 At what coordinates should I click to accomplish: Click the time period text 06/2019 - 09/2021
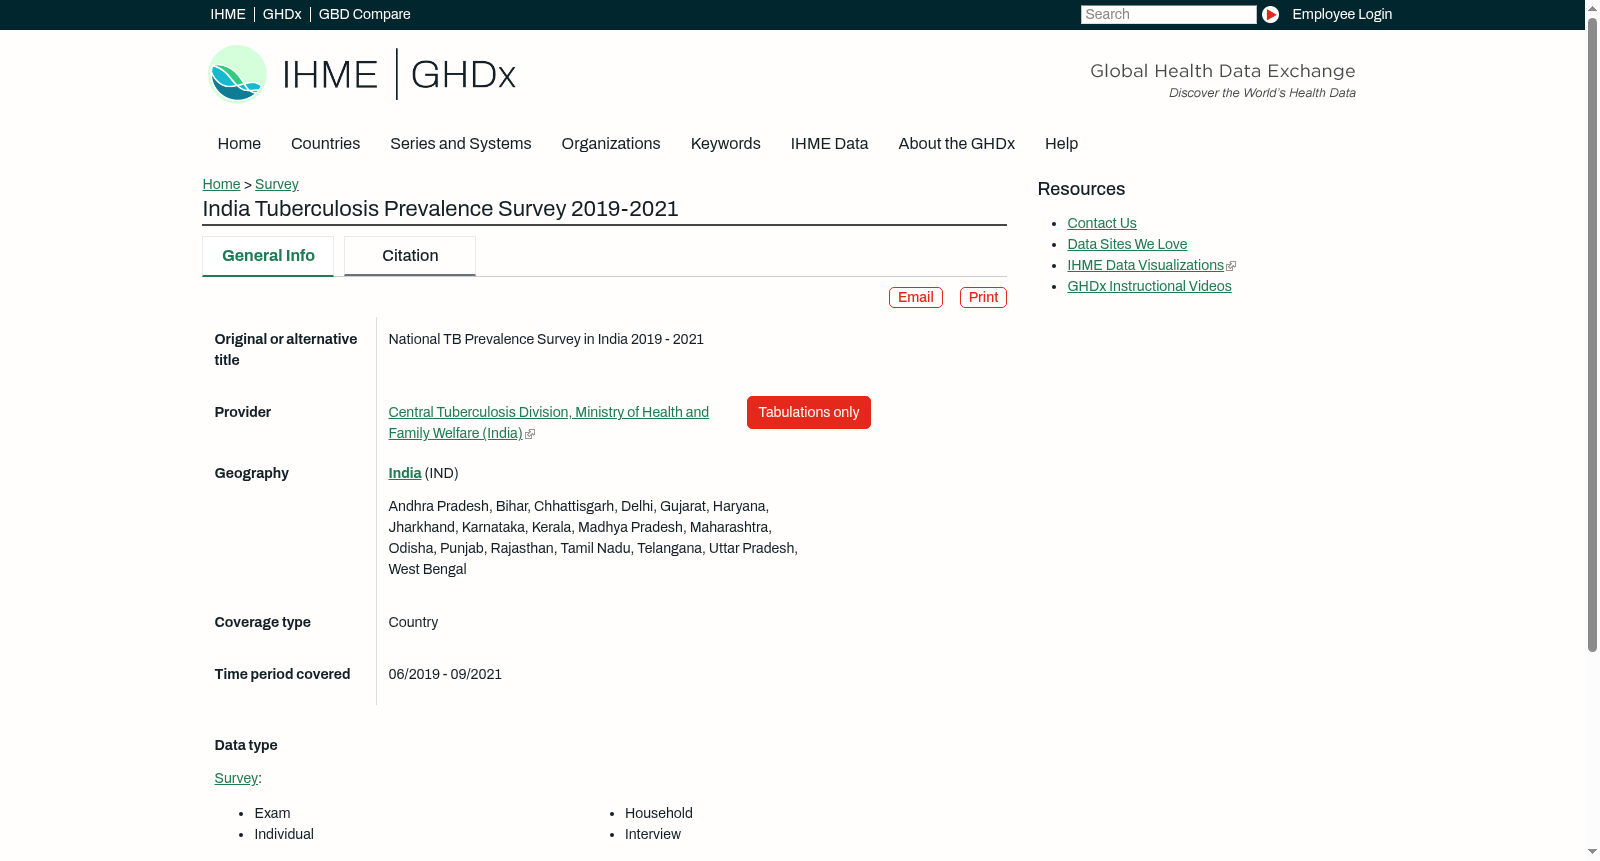[x=445, y=674]
